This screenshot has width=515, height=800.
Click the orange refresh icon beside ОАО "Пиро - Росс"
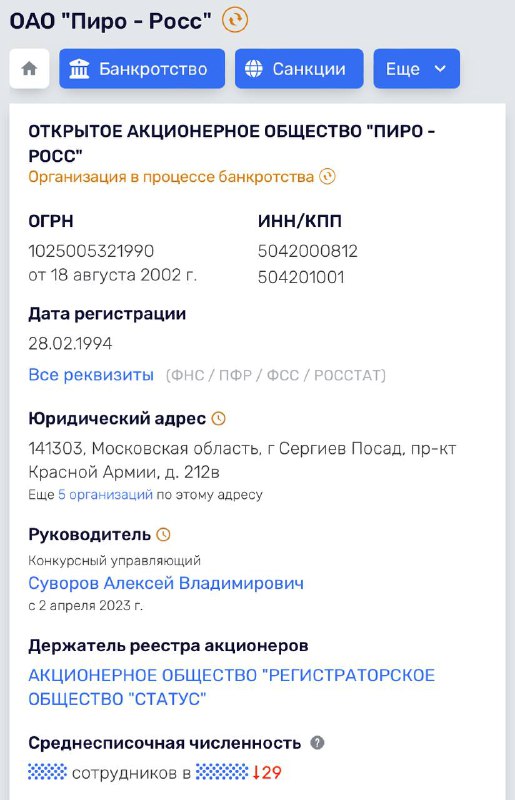click(x=235, y=20)
